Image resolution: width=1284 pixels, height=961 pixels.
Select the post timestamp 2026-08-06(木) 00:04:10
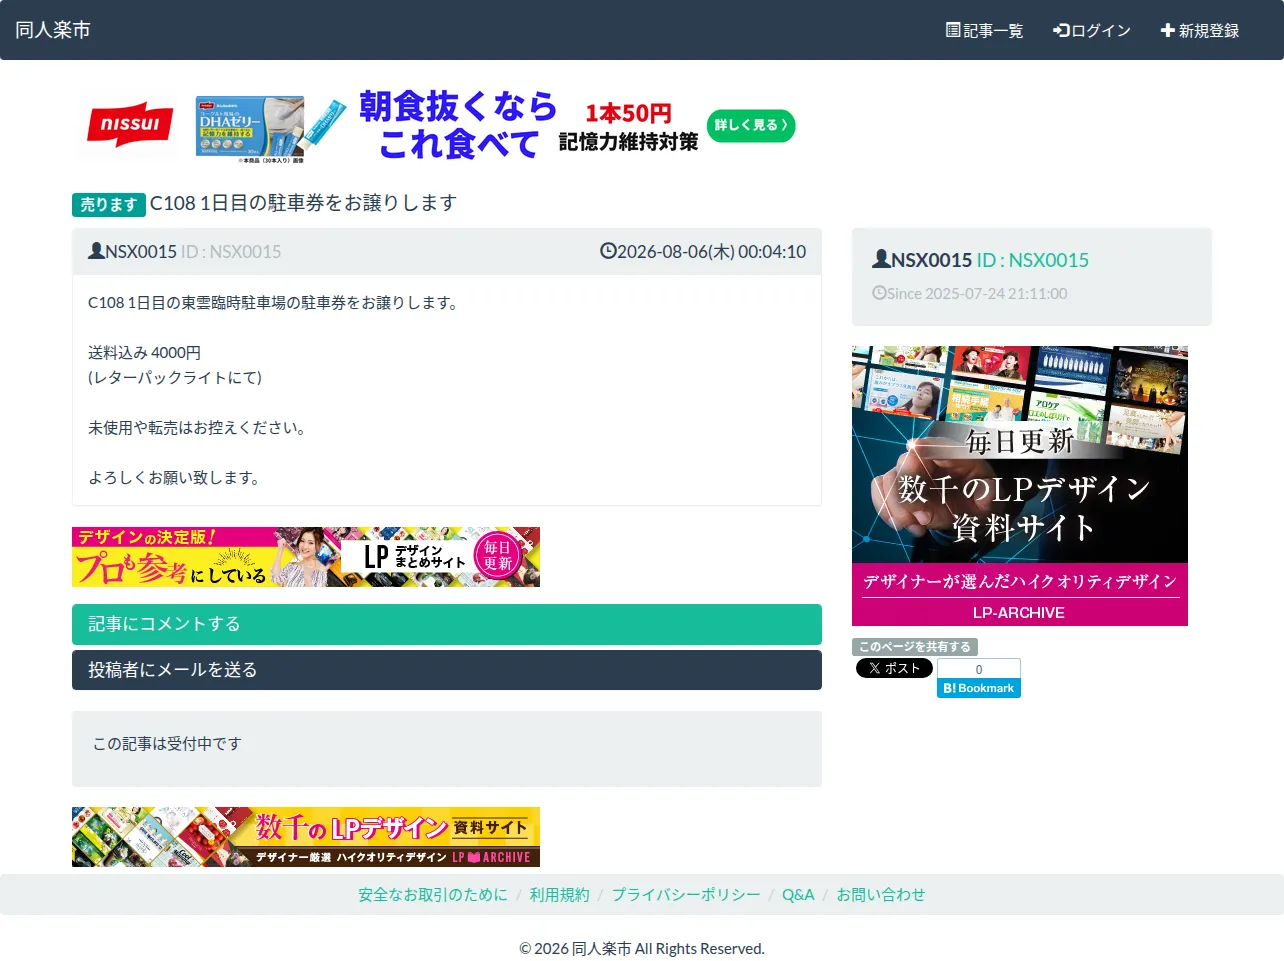711,252
